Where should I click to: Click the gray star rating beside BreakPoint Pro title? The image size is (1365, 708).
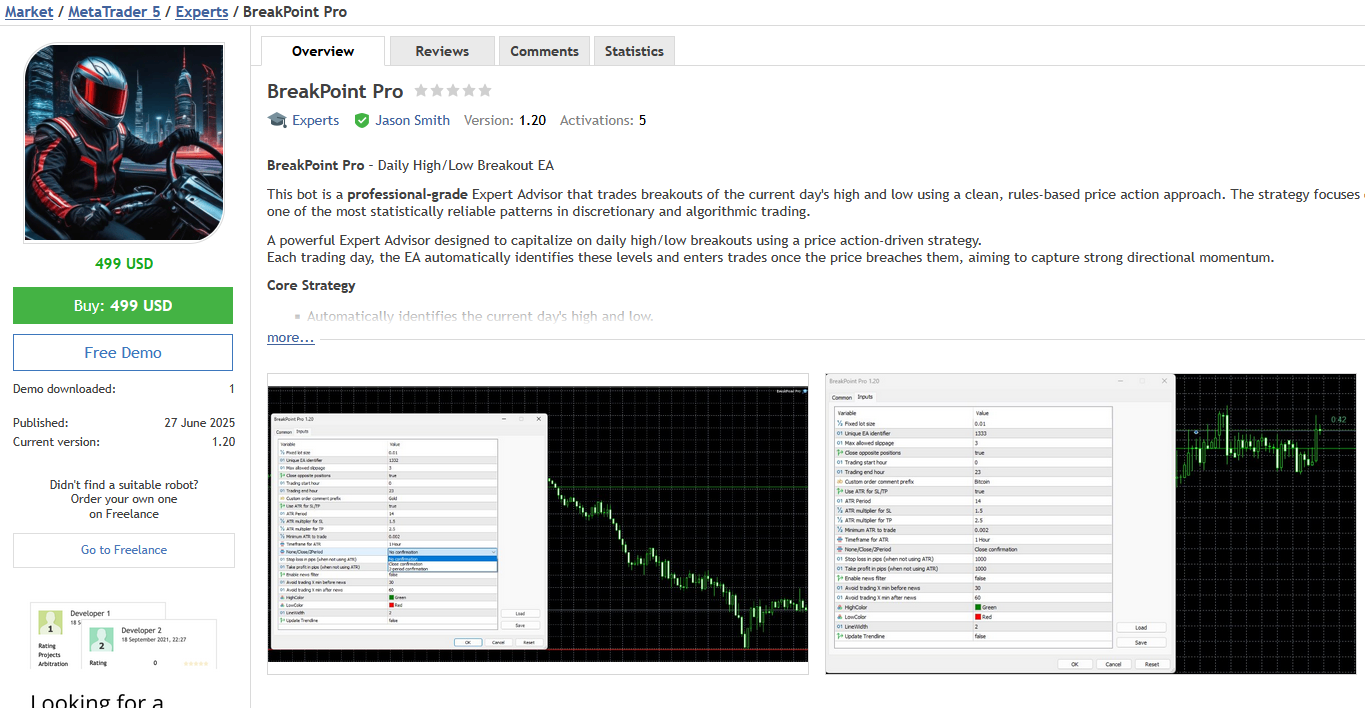(x=453, y=90)
